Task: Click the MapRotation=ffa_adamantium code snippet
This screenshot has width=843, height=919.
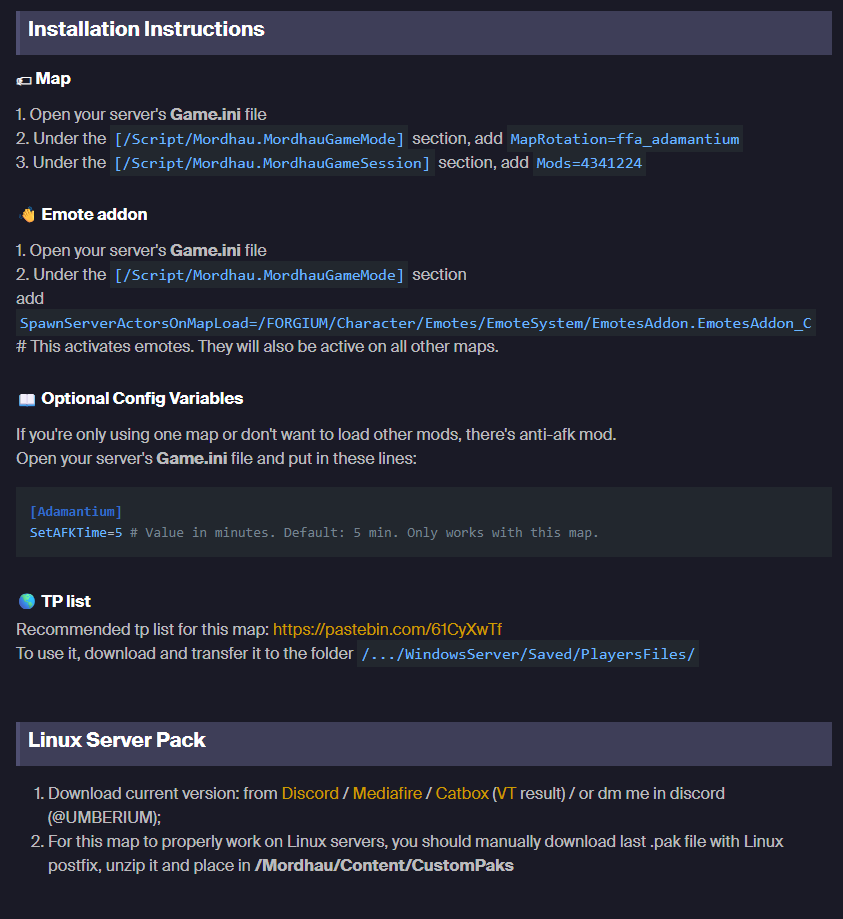Action: pyautogui.click(x=626, y=139)
